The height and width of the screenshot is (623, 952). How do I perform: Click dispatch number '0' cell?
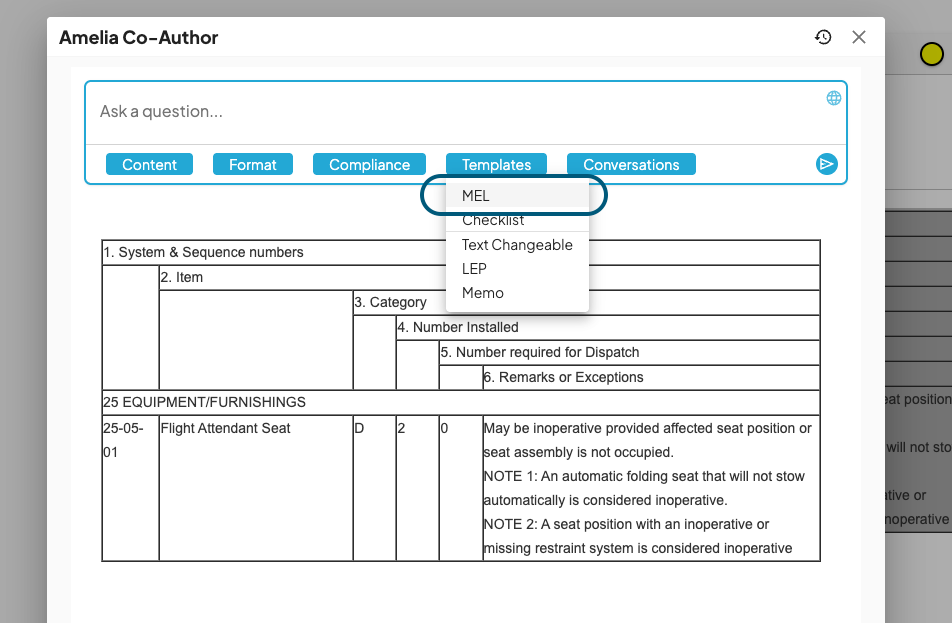click(x=461, y=488)
